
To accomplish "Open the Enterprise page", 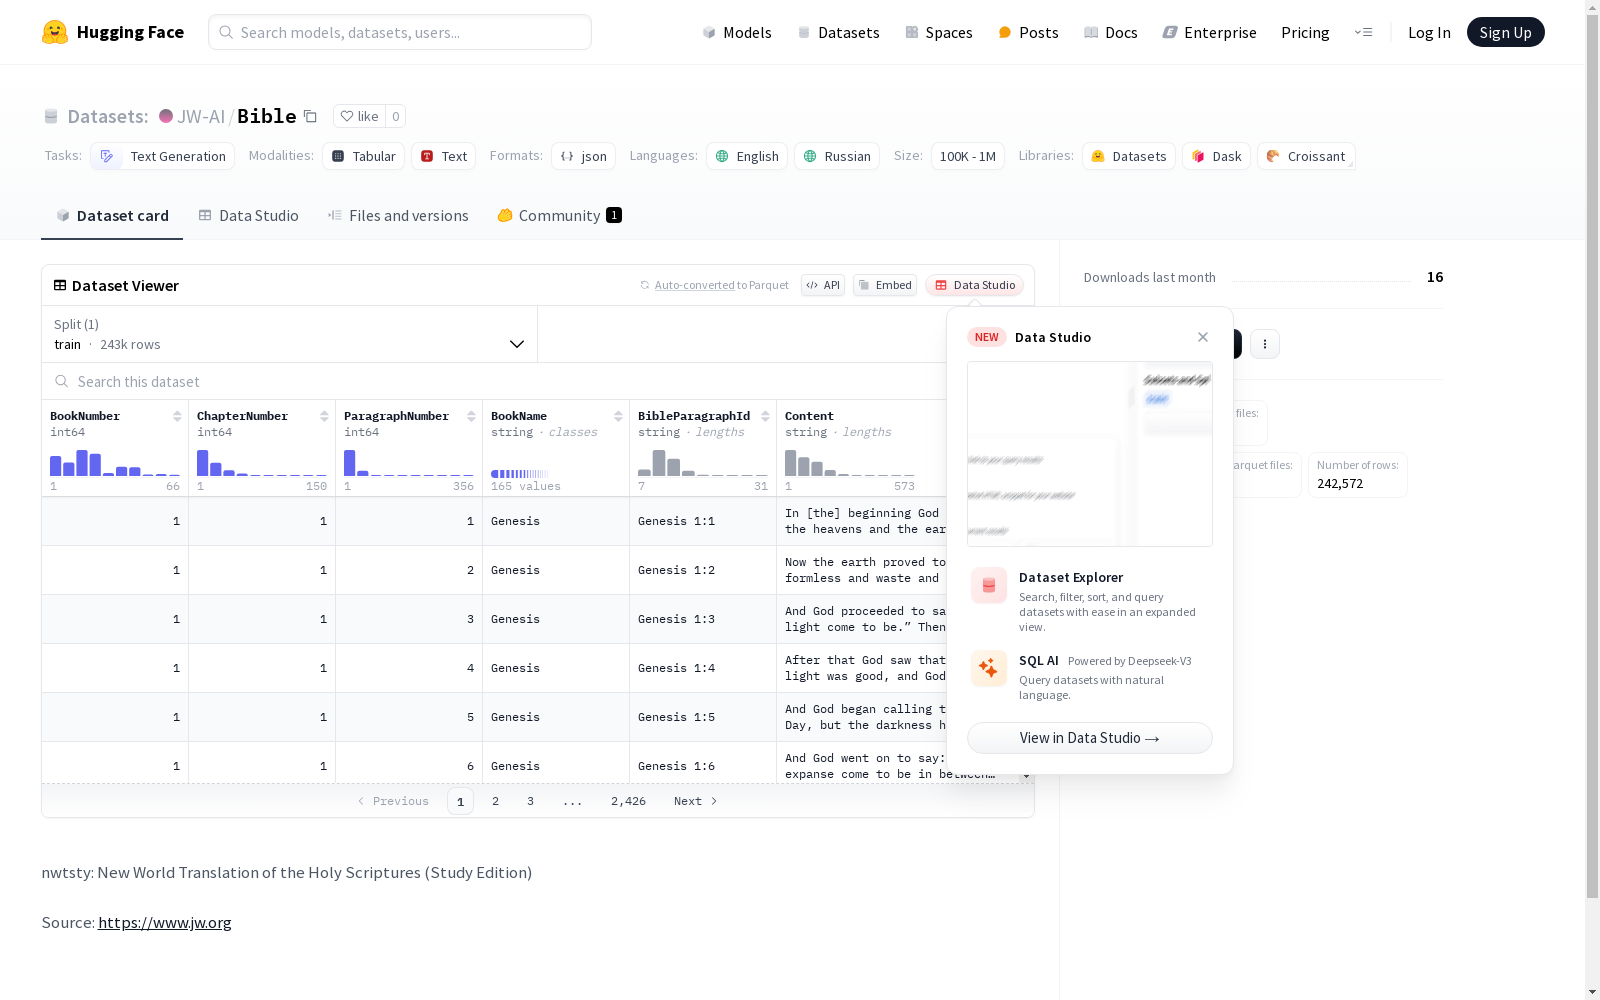I will tap(1210, 32).
